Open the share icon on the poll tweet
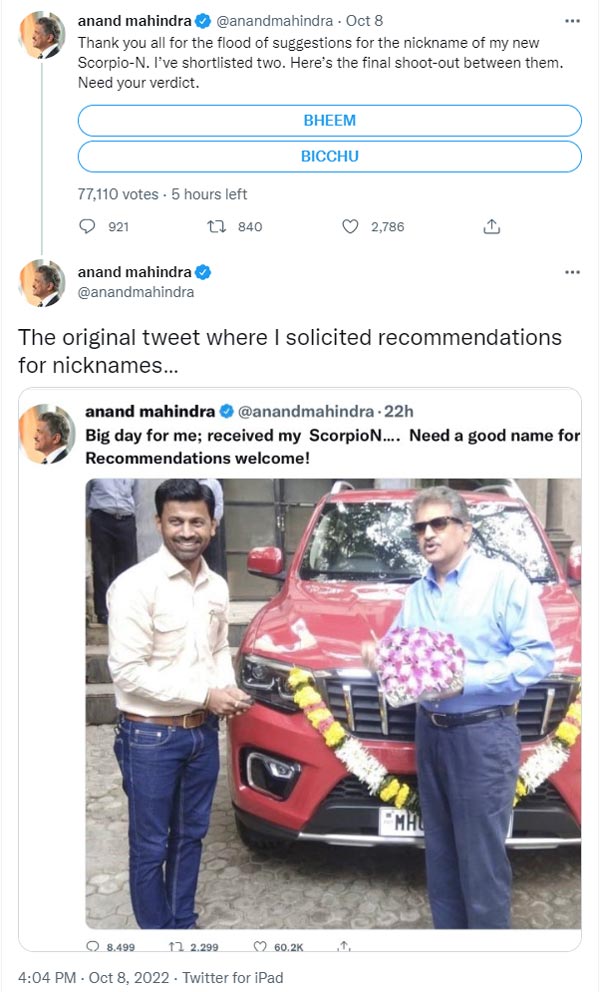 point(491,226)
